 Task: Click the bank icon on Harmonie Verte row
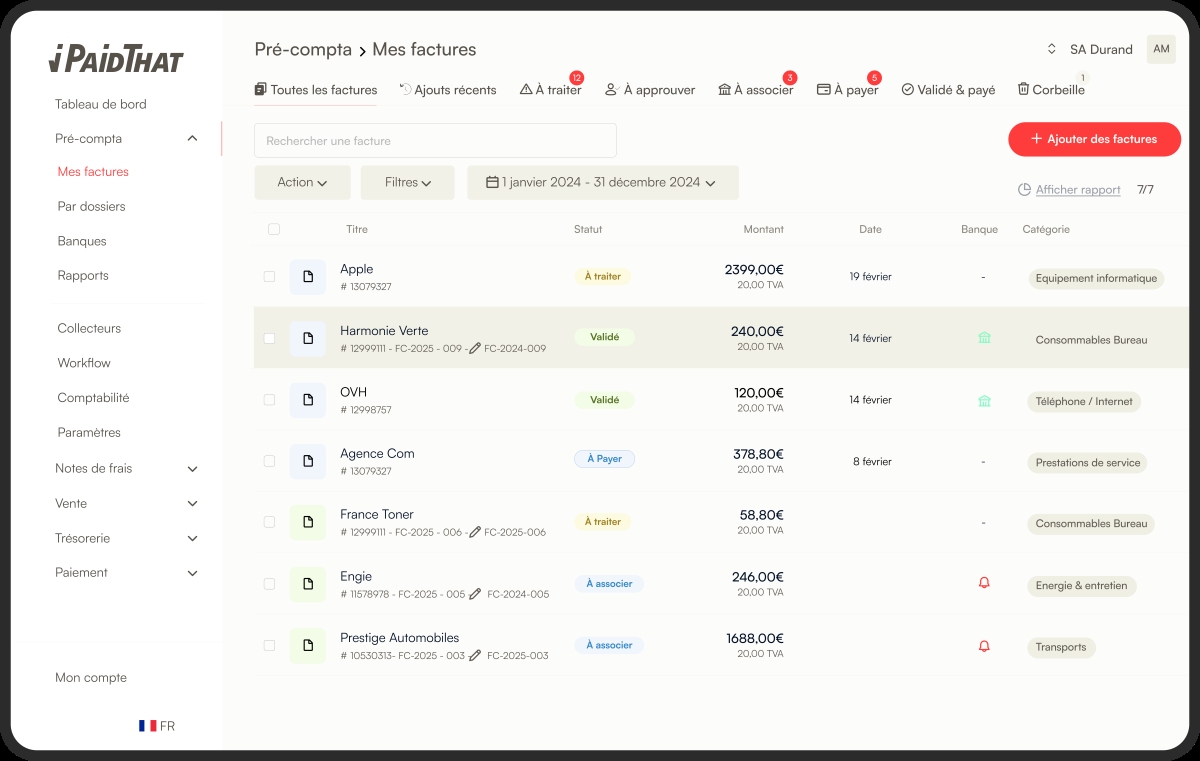click(x=984, y=339)
